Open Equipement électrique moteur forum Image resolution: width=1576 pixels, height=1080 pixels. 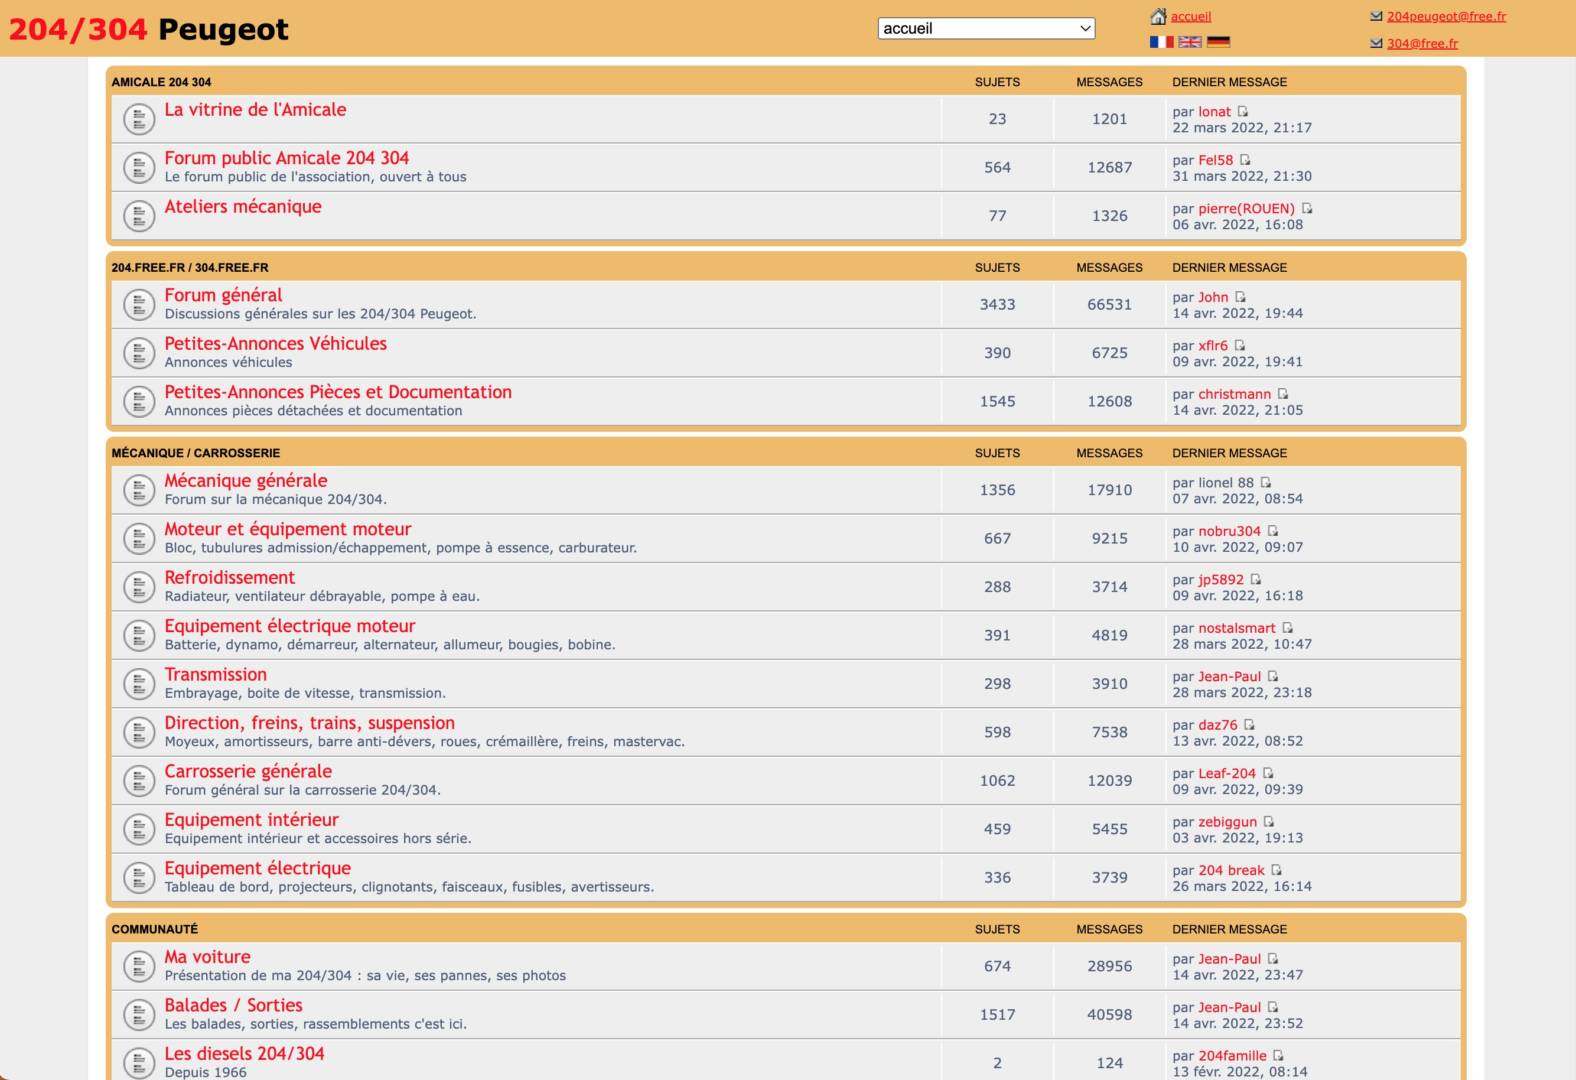pos(290,626)
